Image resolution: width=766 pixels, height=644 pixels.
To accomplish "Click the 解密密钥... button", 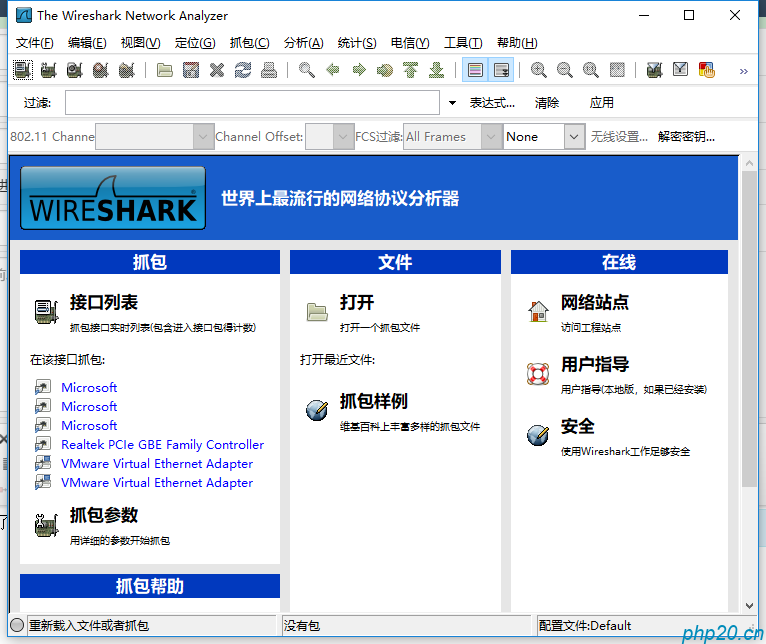I will coord(686,137).
